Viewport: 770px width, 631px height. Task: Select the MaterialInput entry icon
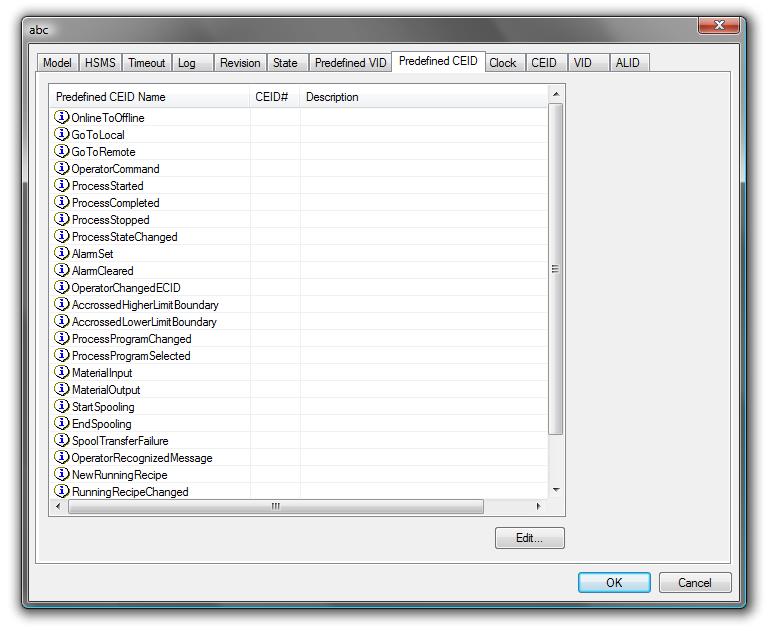click(x=62, y=373)
